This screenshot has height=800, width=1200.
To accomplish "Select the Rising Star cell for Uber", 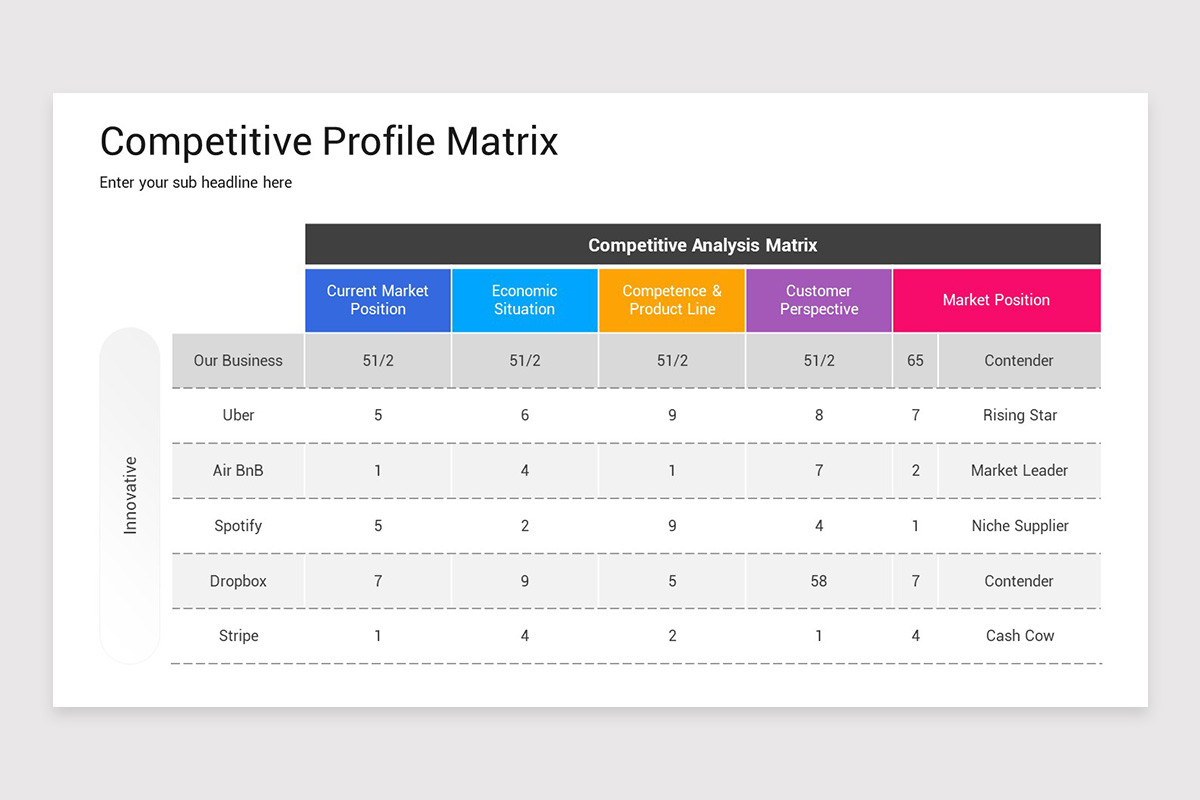I will 1019,415.
